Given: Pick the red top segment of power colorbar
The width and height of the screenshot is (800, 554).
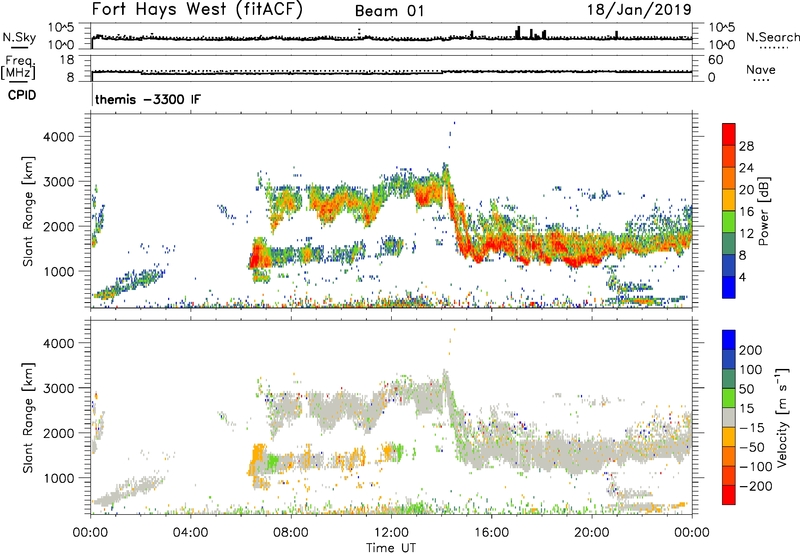Looking at the screenshot, I should (729, 135).
